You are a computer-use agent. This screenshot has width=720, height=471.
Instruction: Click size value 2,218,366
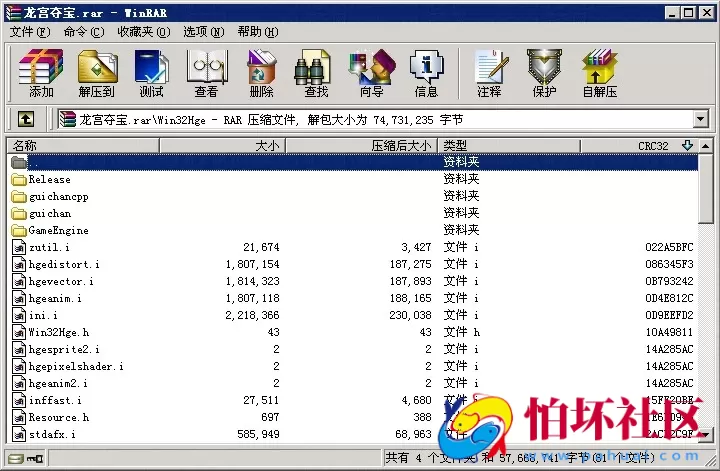click(x=252, y=315)
